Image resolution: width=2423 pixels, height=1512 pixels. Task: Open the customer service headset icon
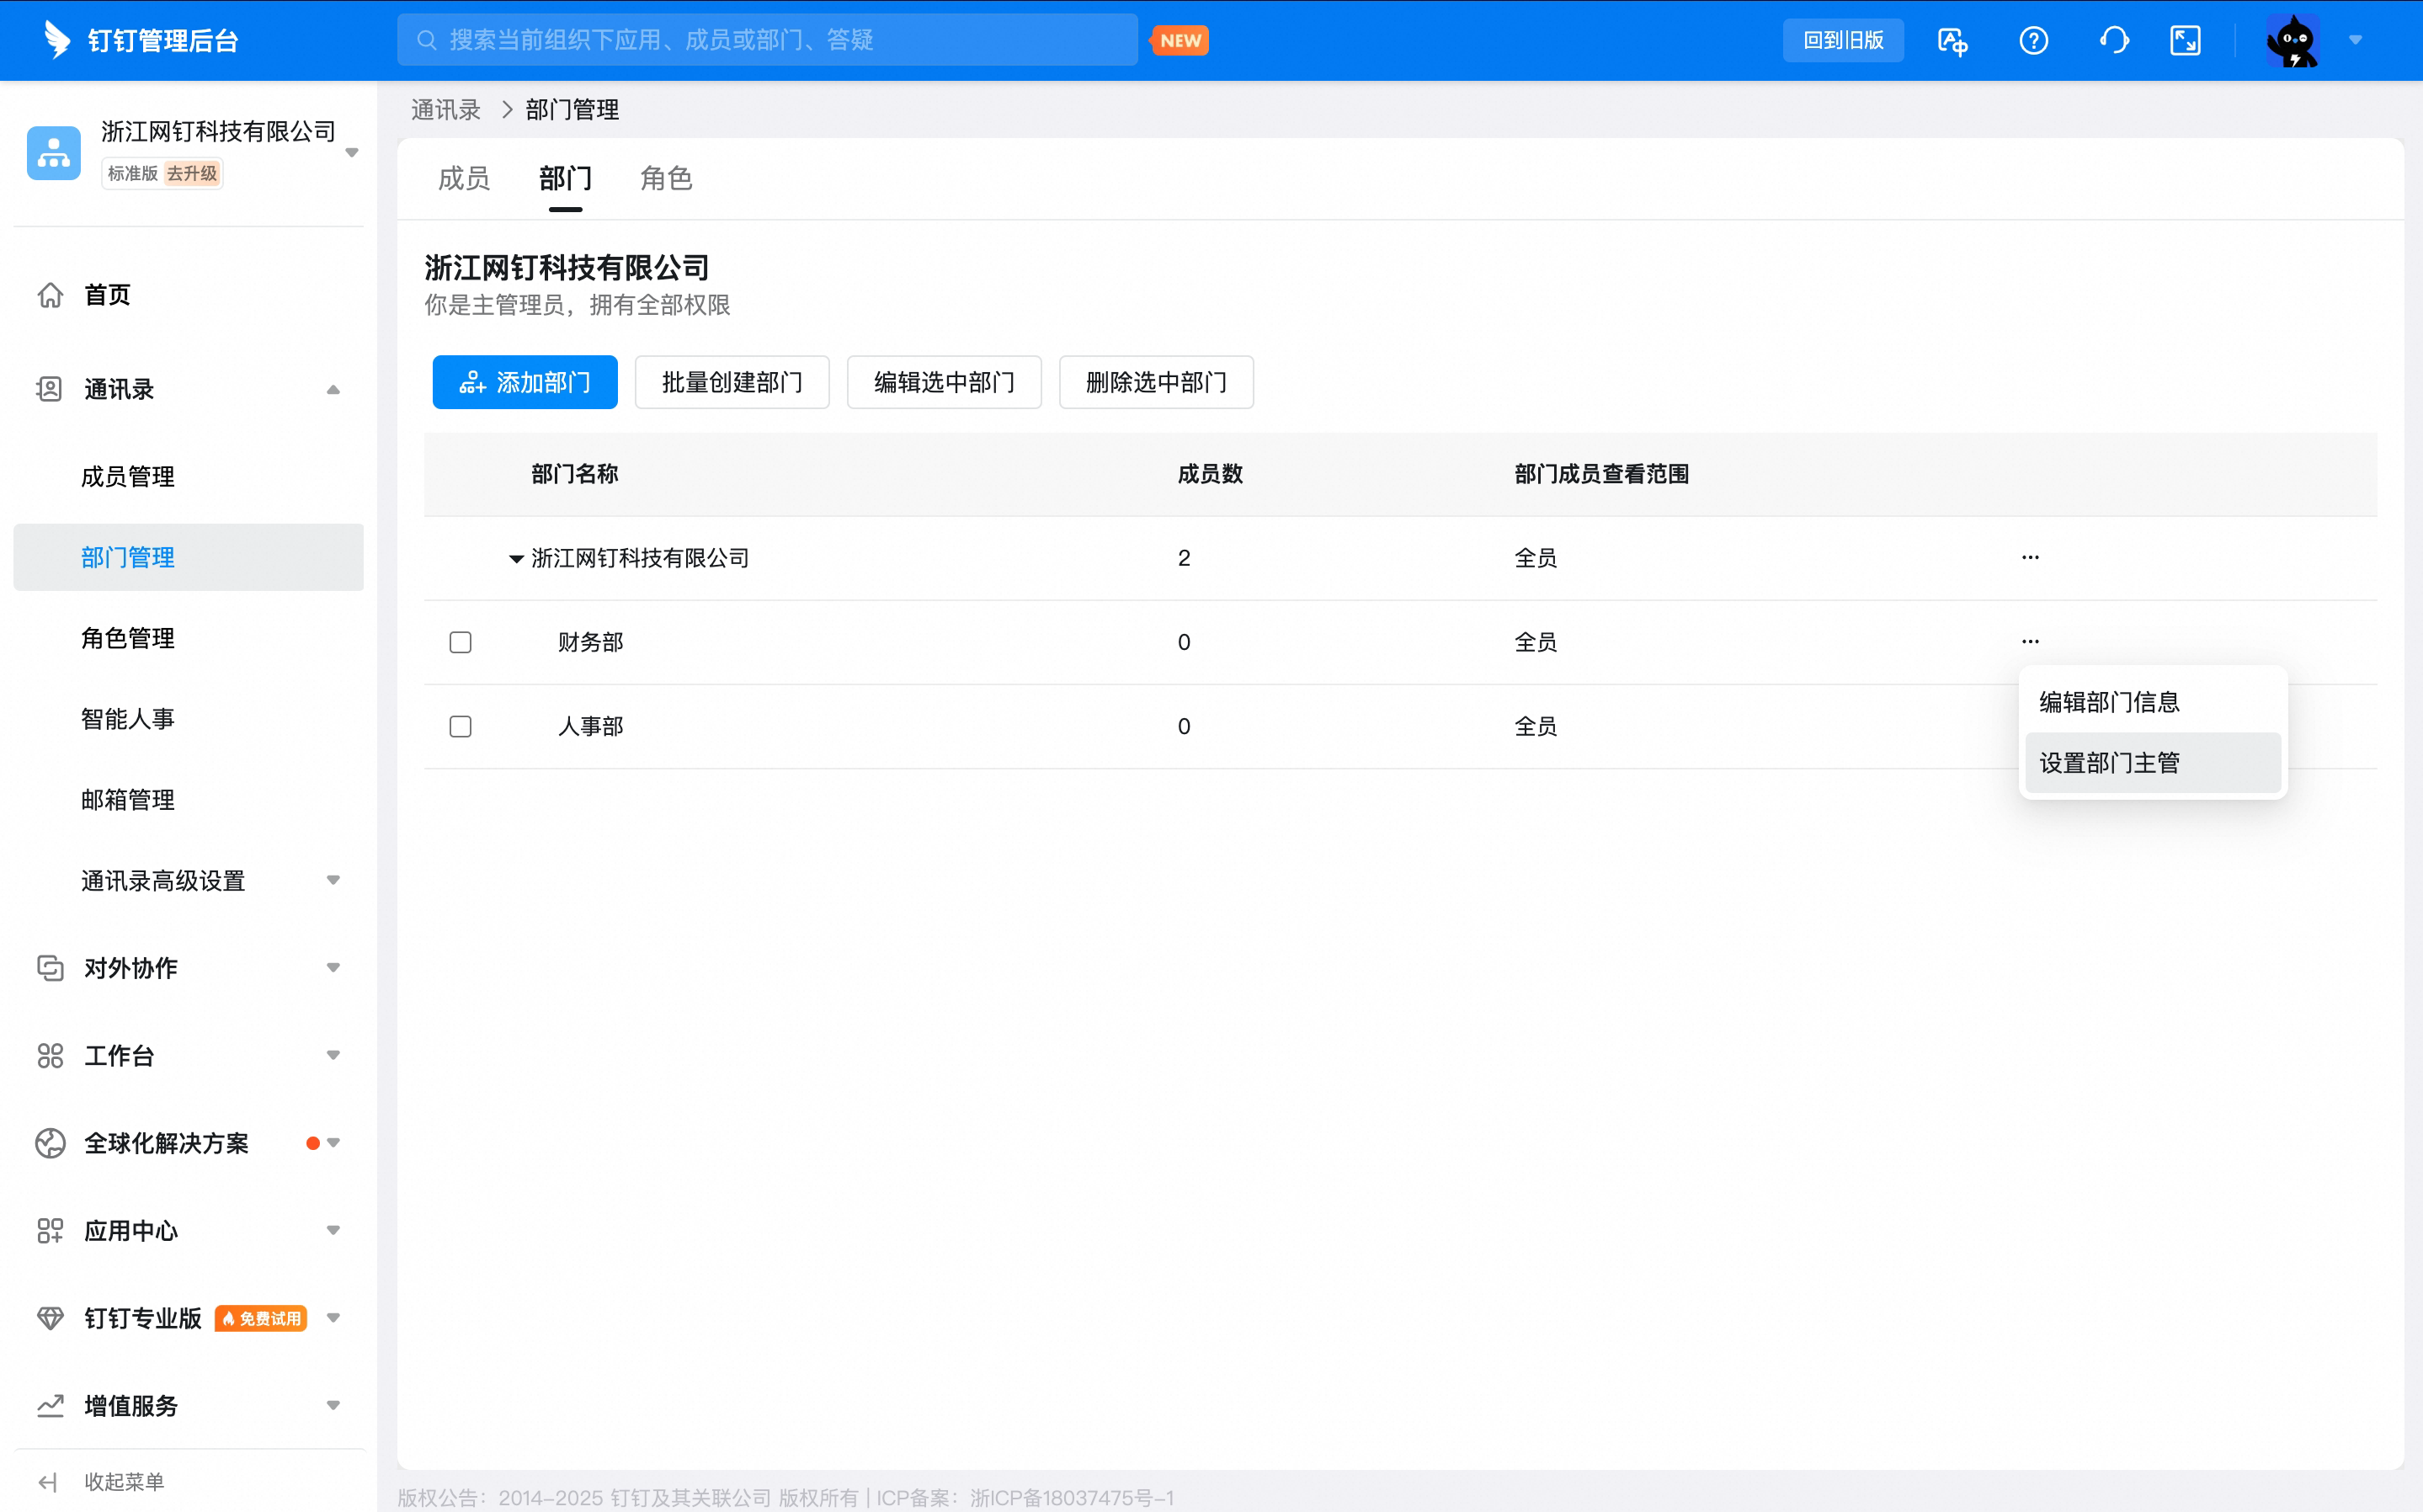coord(2114,41)
